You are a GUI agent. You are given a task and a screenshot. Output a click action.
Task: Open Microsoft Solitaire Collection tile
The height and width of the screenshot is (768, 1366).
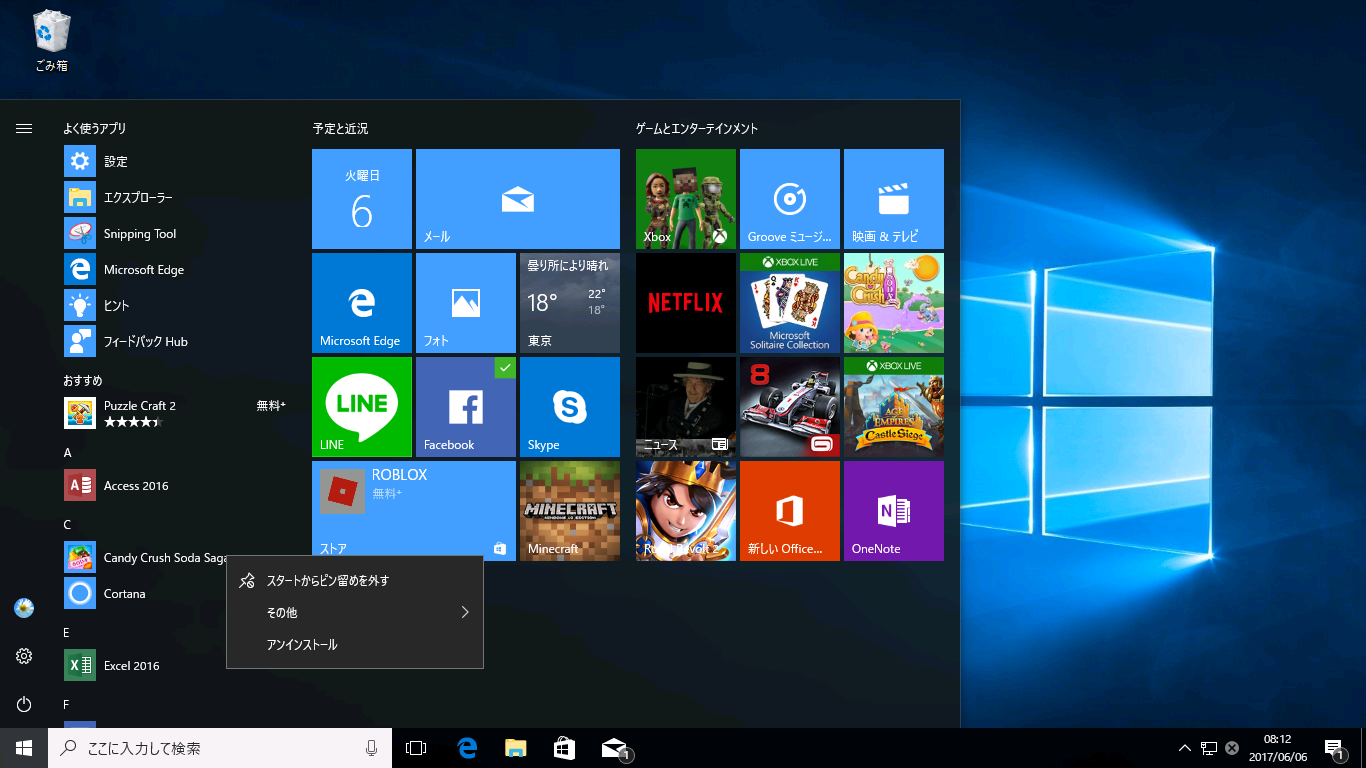[789, 302]
